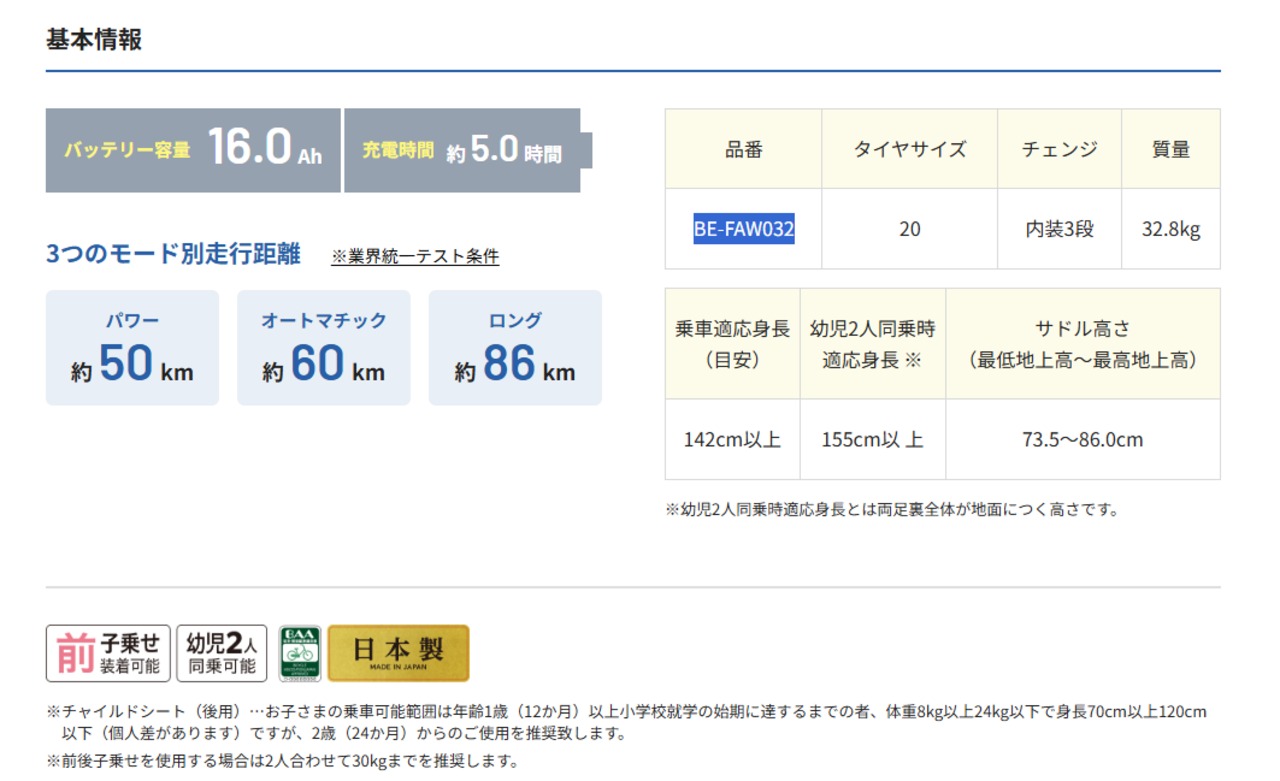Click the 基本情報 section heading

(x=94, y=40)
